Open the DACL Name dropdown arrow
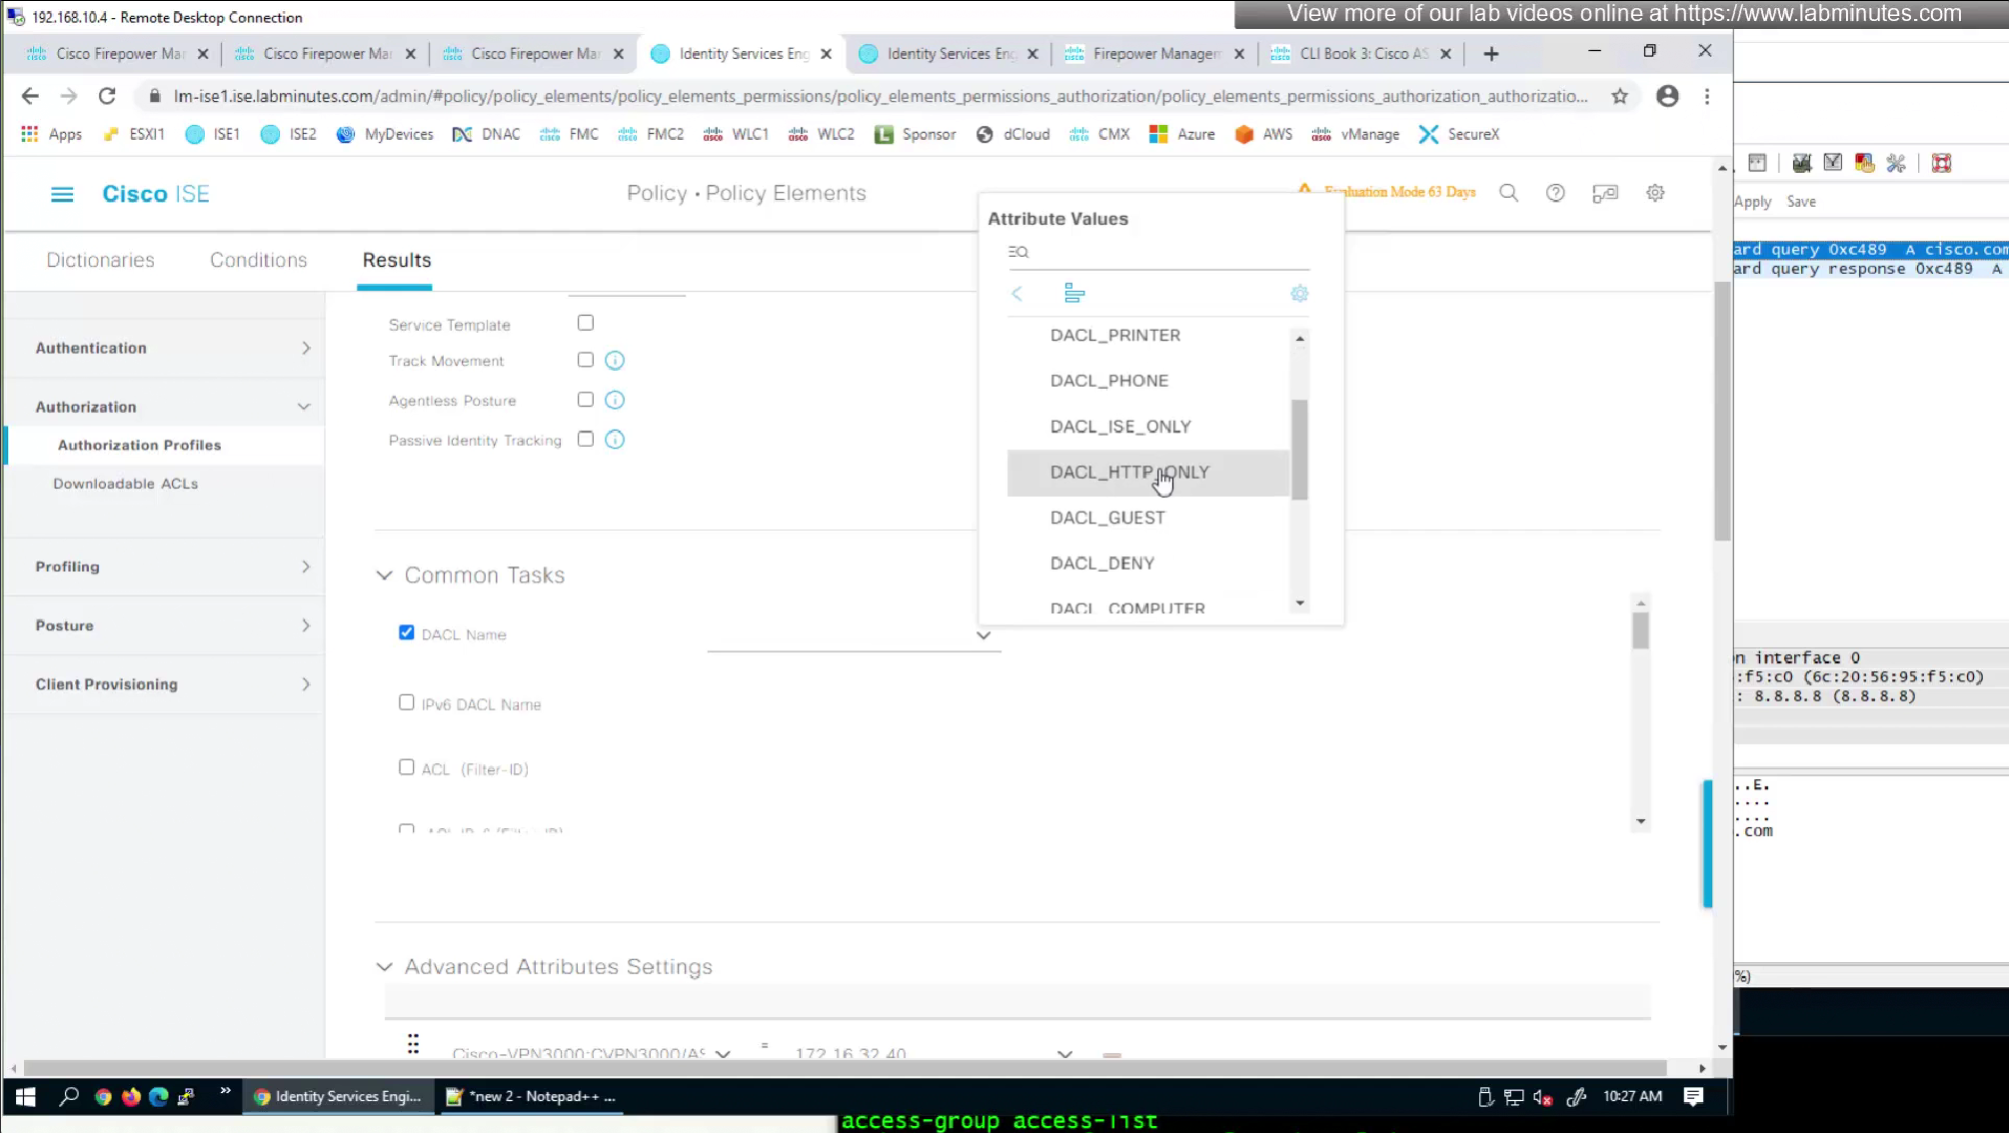 point(983,635)
